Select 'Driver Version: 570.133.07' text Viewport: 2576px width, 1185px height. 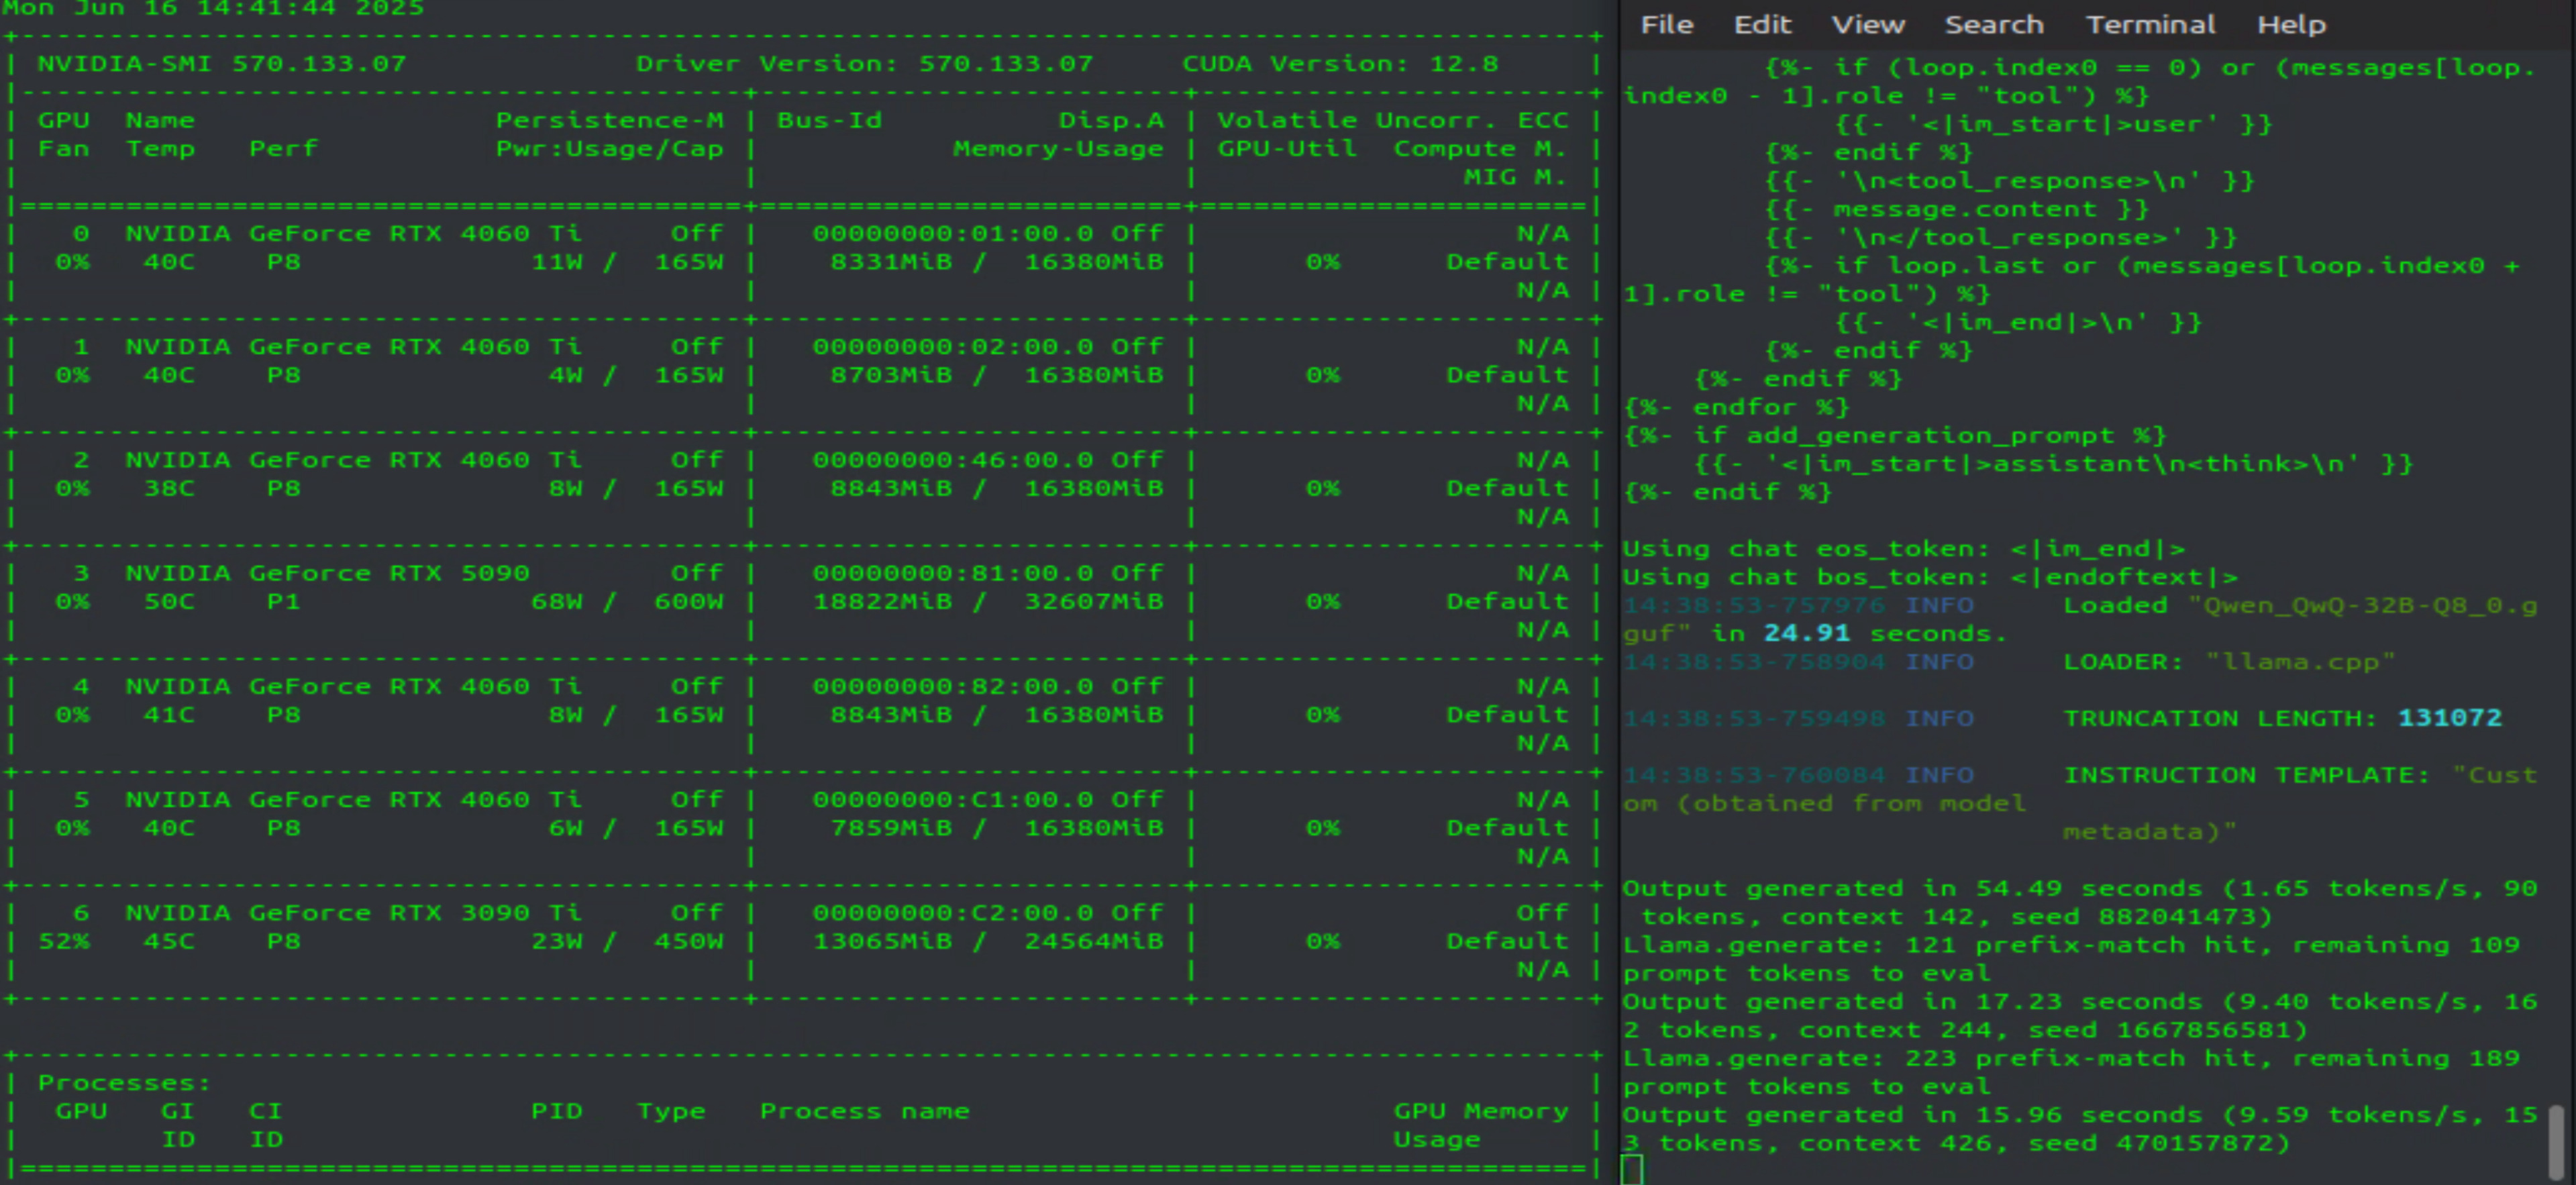click(x=864, y=63)
